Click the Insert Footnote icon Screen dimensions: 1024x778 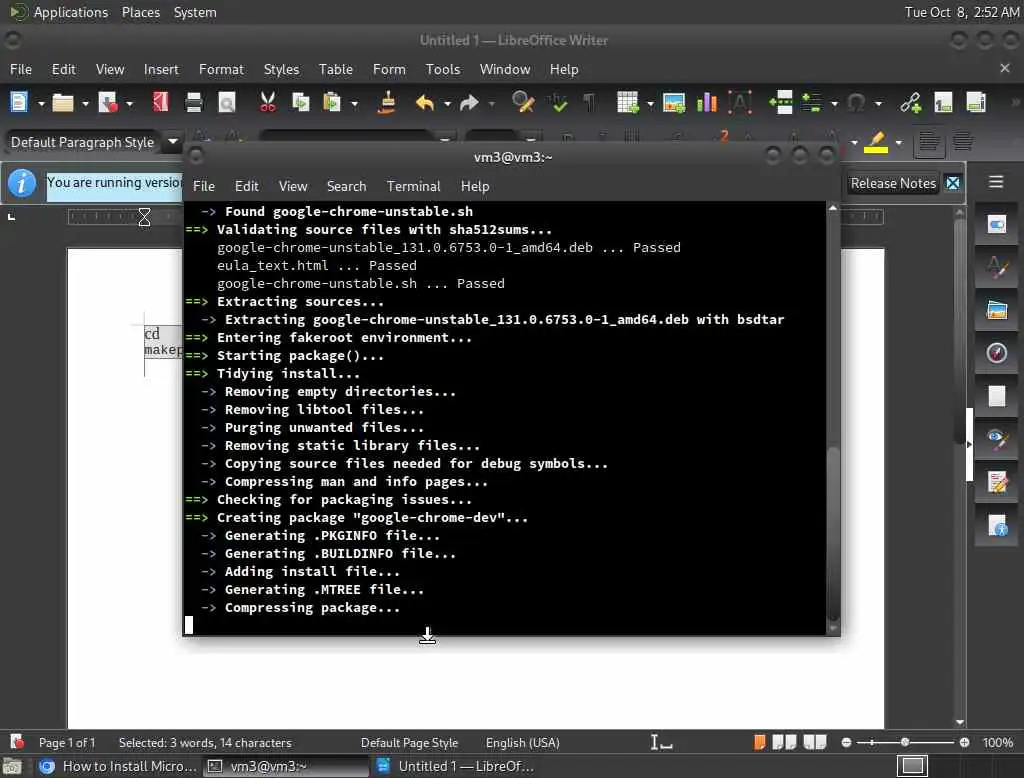click(943, 103)
